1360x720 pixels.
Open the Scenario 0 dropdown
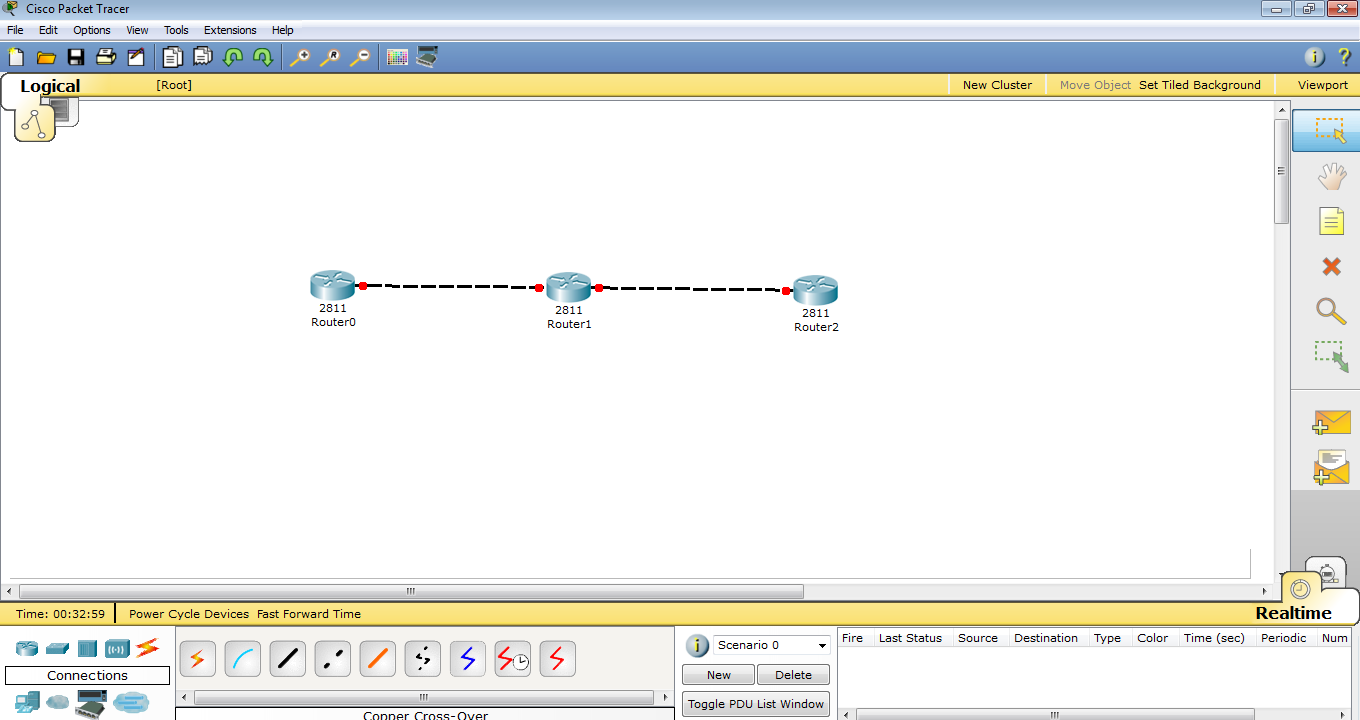click(x=770, y=645)
